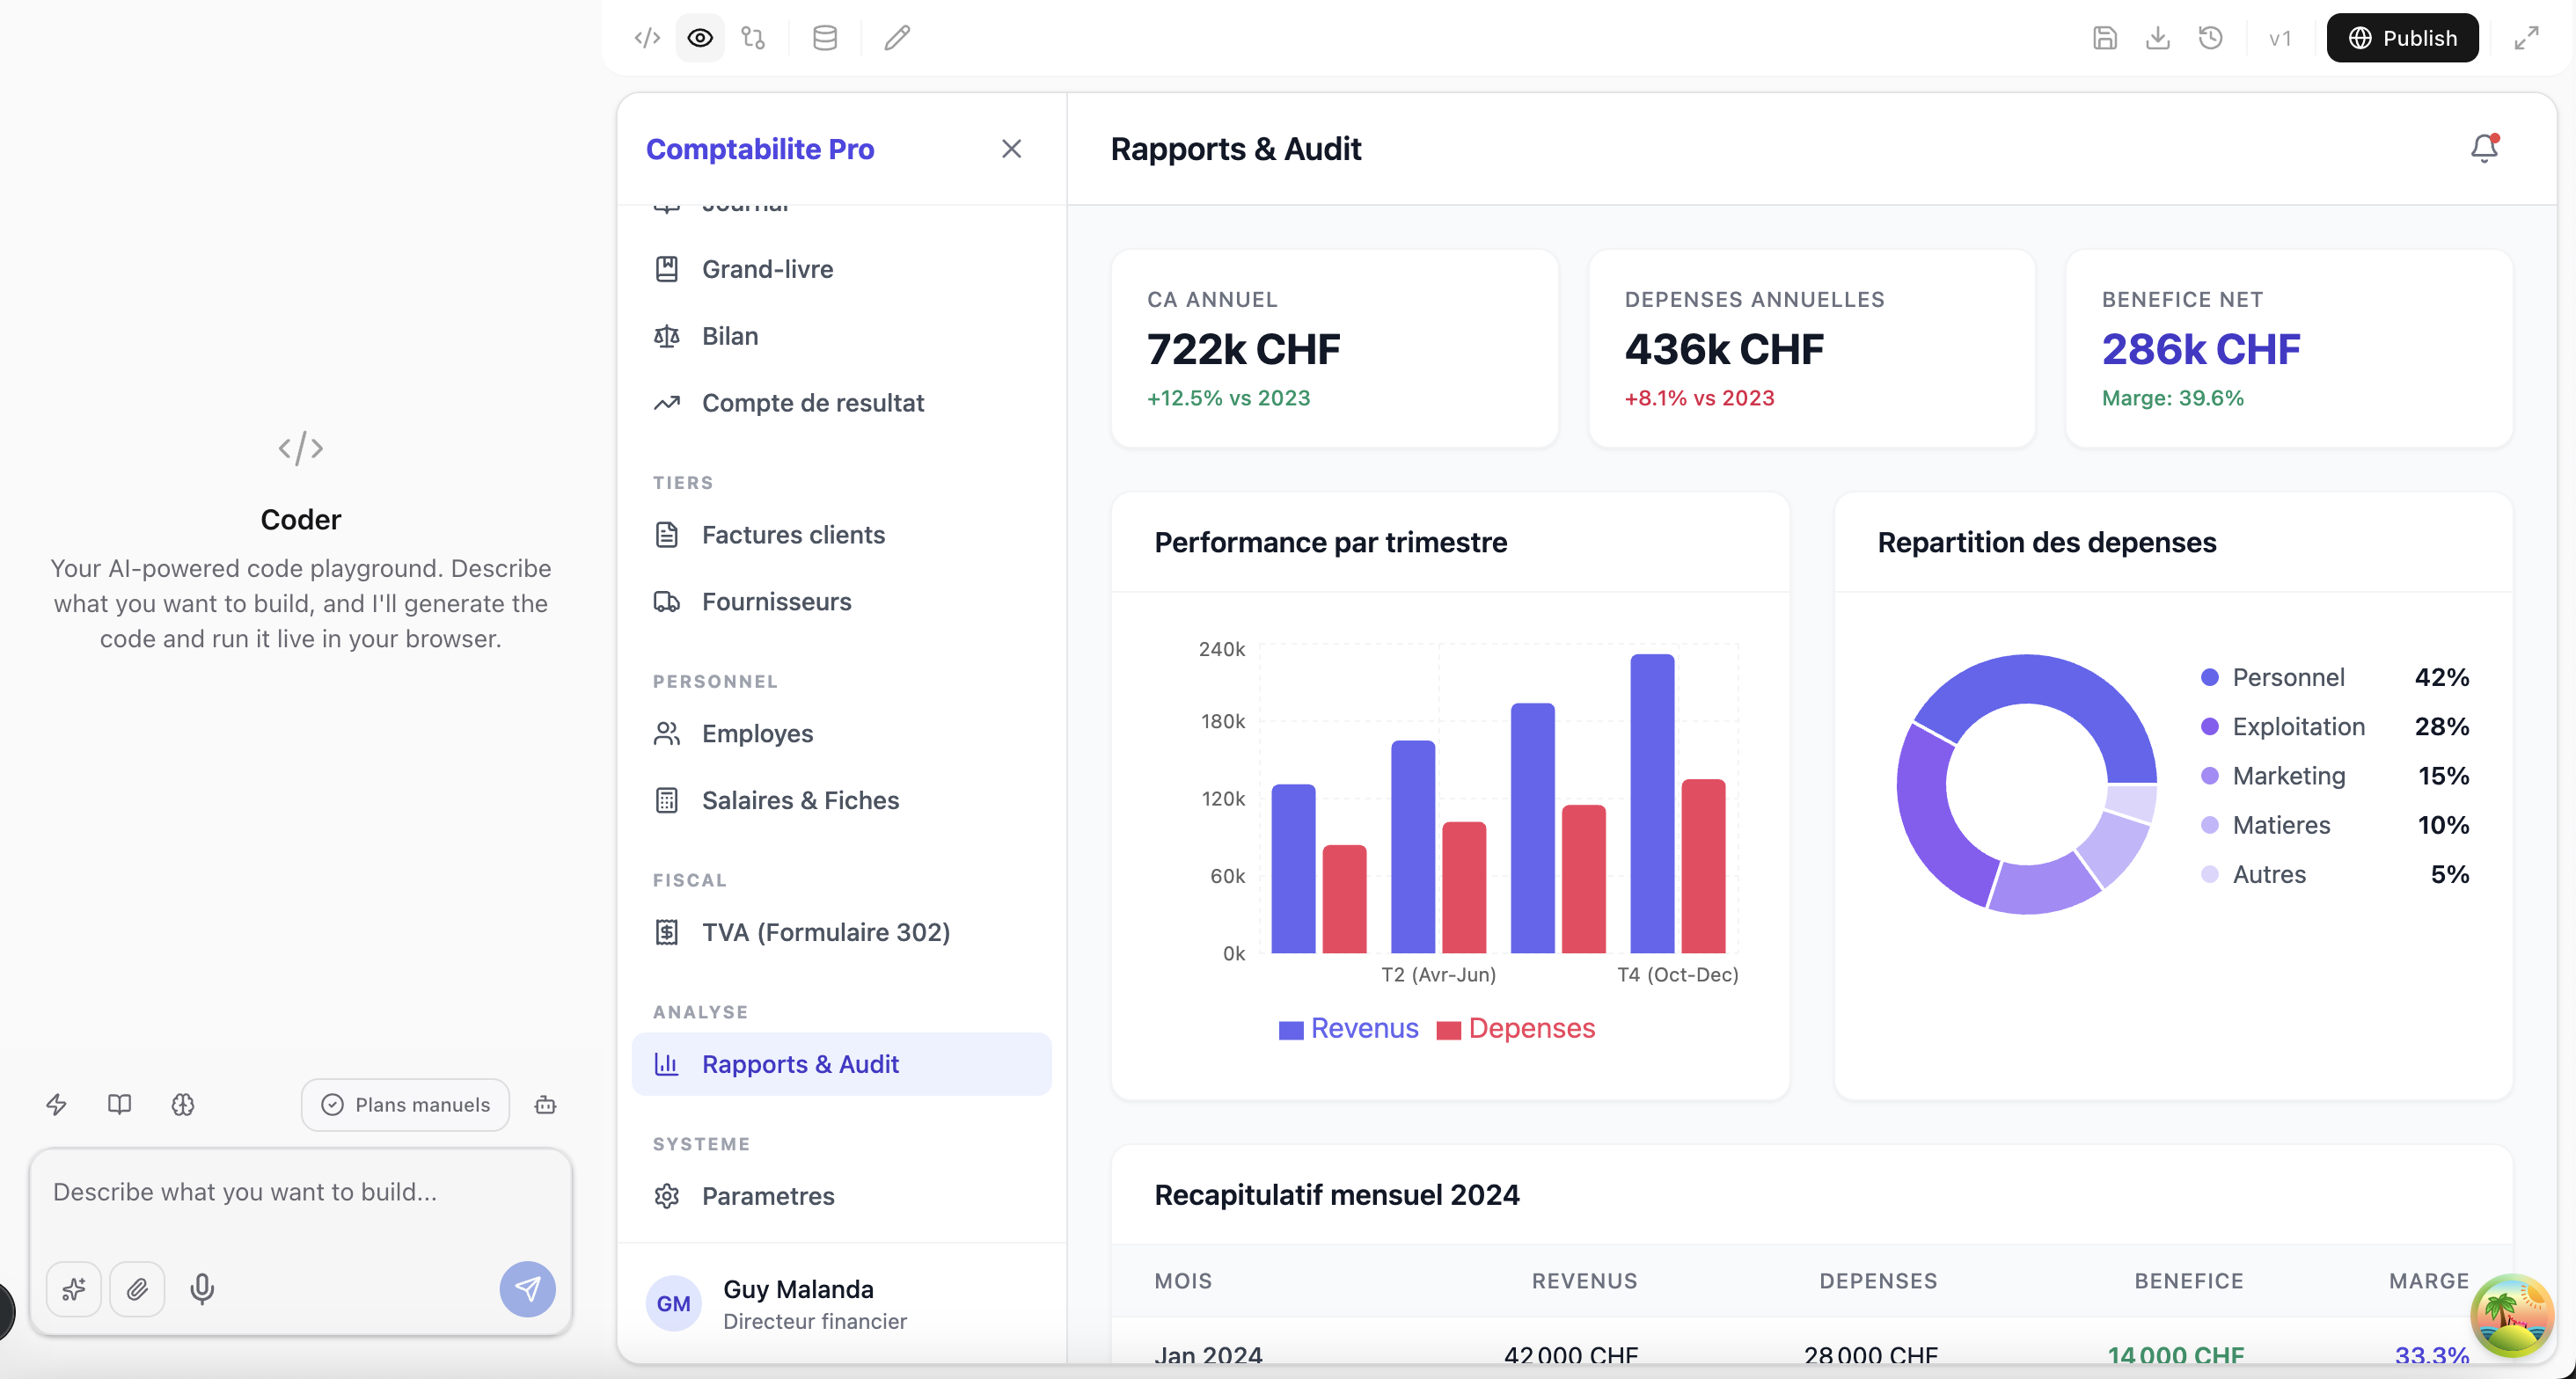Open Compte de resultat page
2576x1379 pixels.
[842, 403]
